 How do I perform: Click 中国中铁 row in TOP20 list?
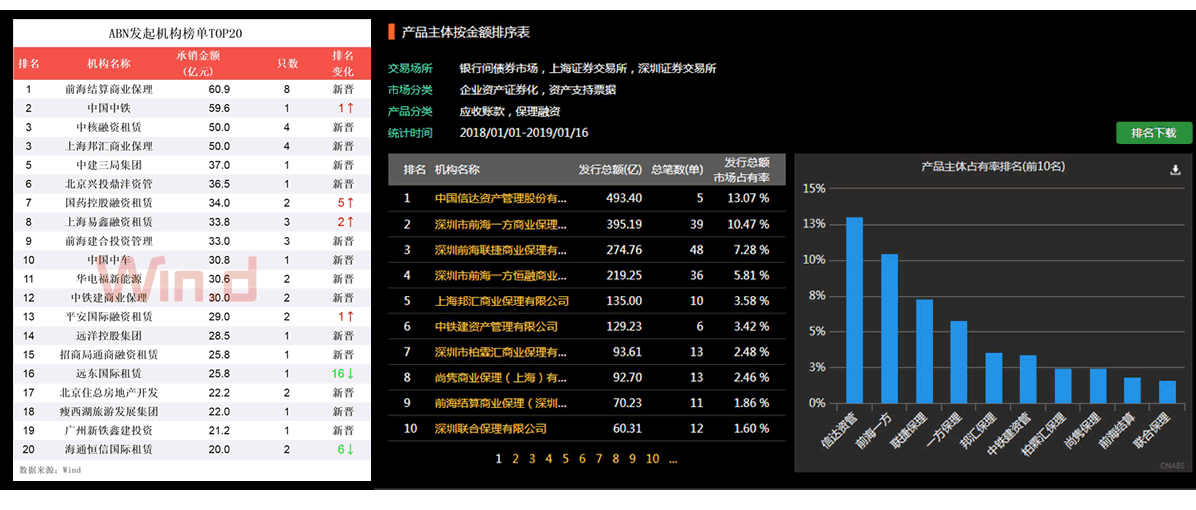(192, 108)
